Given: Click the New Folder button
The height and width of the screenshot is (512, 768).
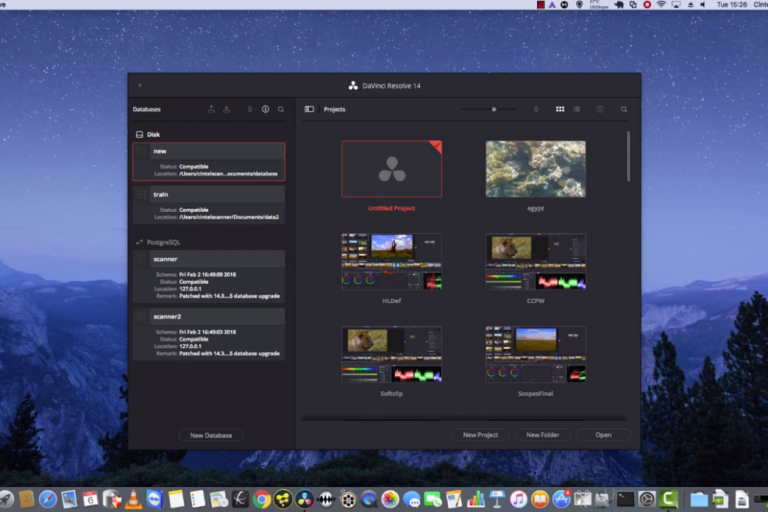Looking at the screenshot, I should pos(542,435).
